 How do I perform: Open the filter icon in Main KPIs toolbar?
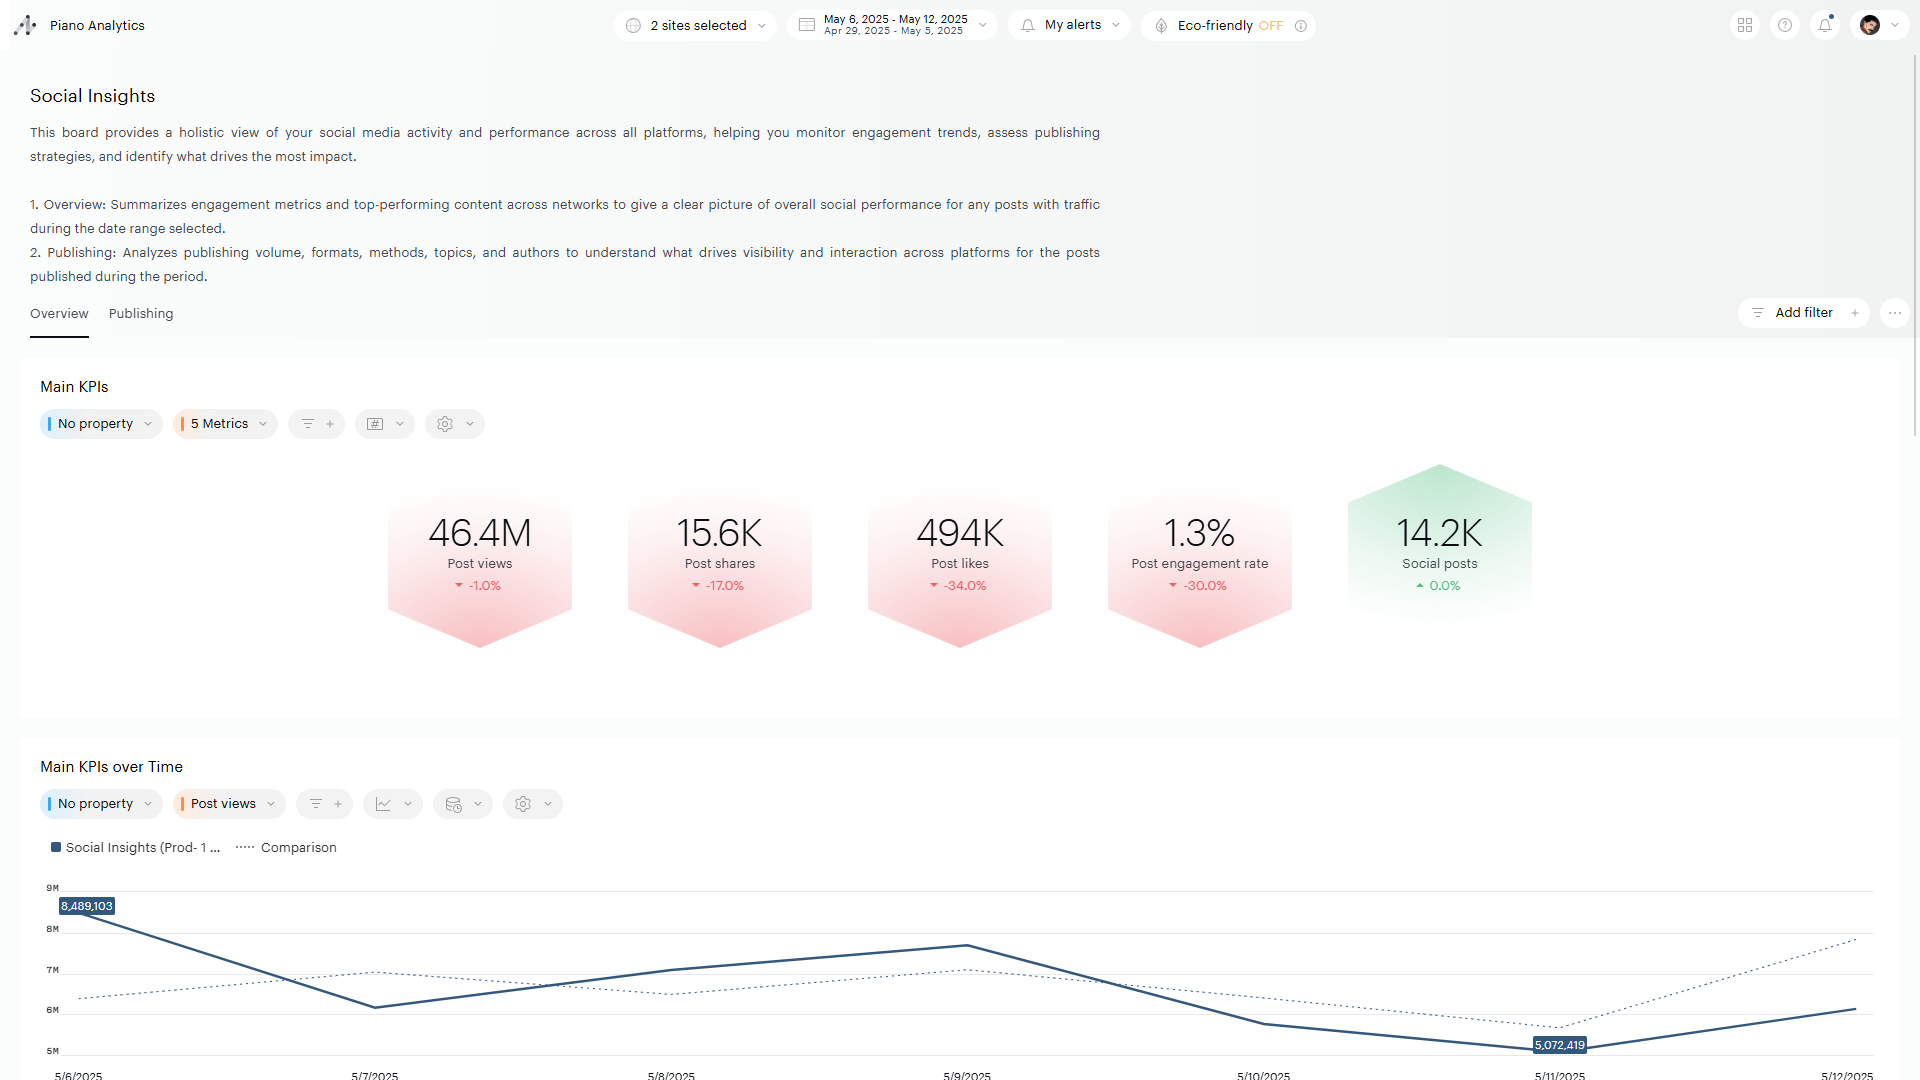[309, 424]
